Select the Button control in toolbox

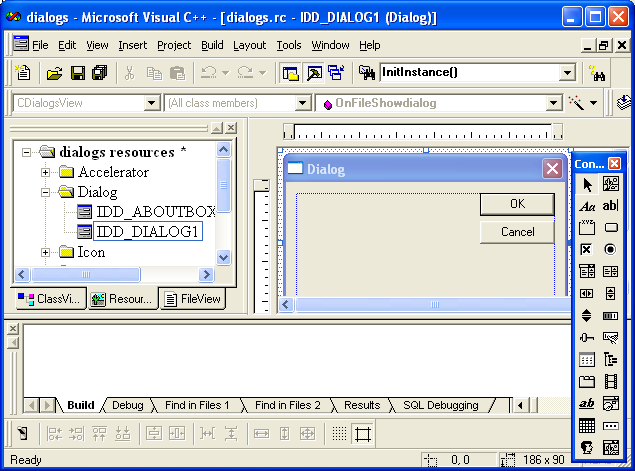(611, 228)
